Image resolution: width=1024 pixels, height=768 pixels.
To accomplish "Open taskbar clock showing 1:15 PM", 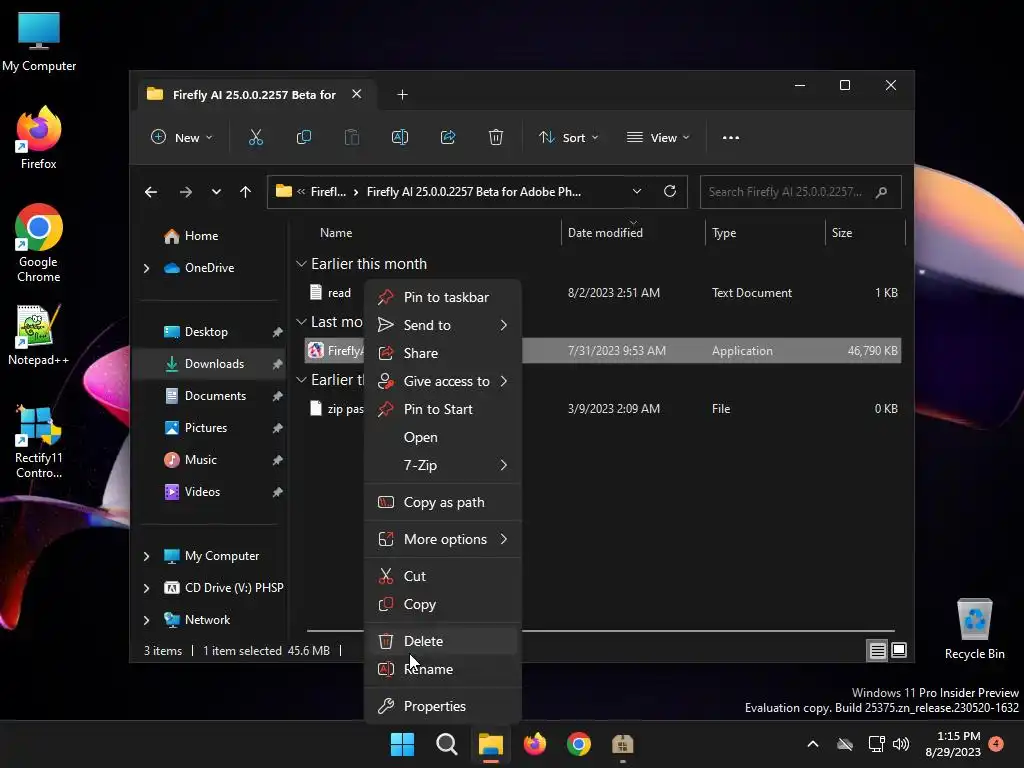I will (x=953, y=744).
